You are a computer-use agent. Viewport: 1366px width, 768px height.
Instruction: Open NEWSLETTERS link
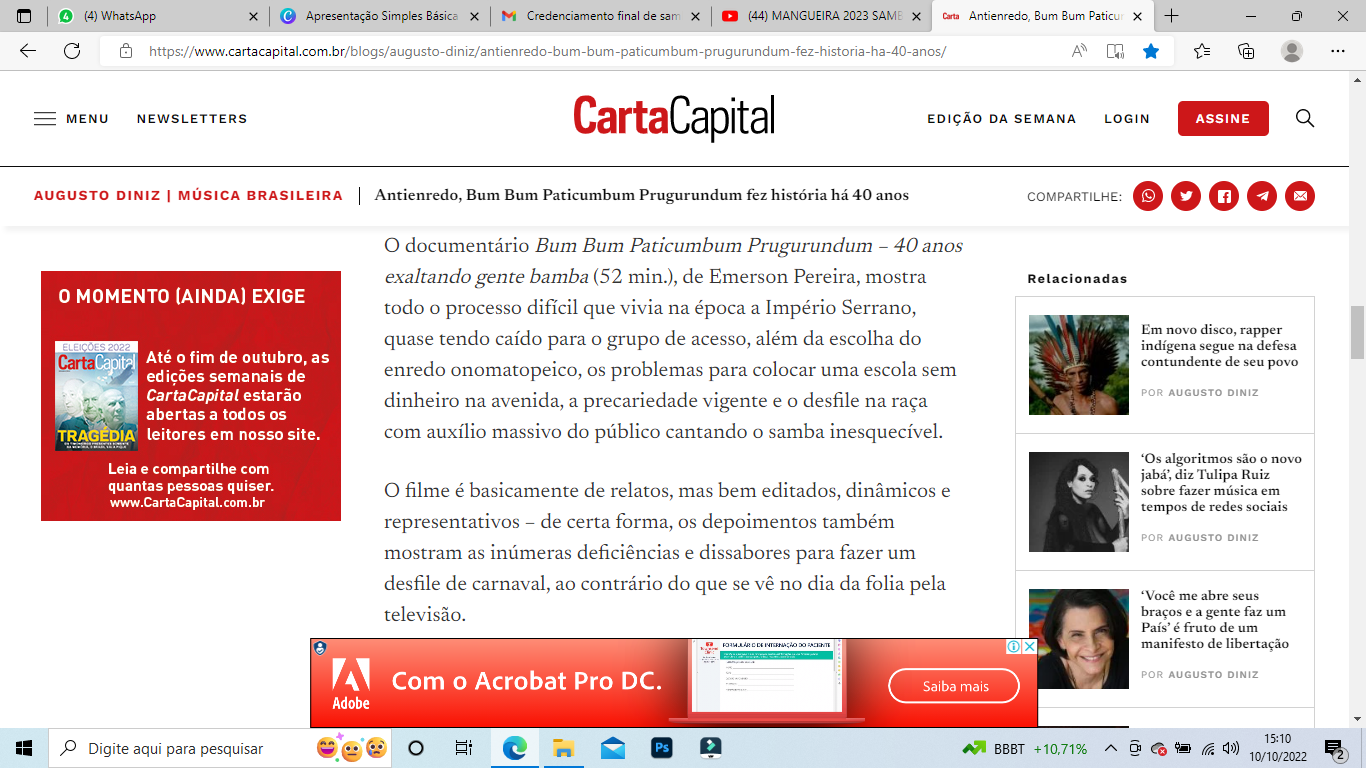pos(192,118)
